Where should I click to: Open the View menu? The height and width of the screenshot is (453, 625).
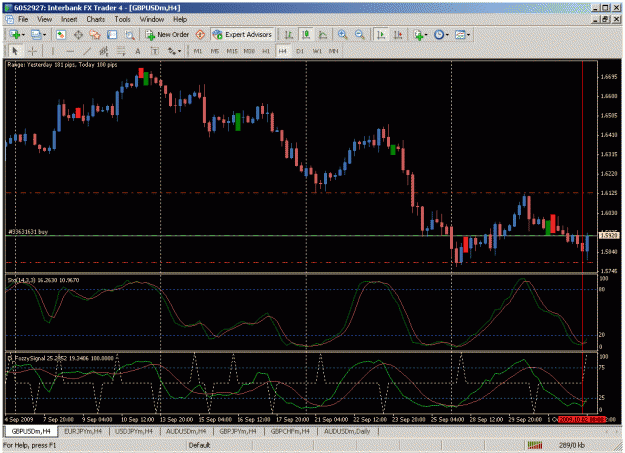[44, 19]
